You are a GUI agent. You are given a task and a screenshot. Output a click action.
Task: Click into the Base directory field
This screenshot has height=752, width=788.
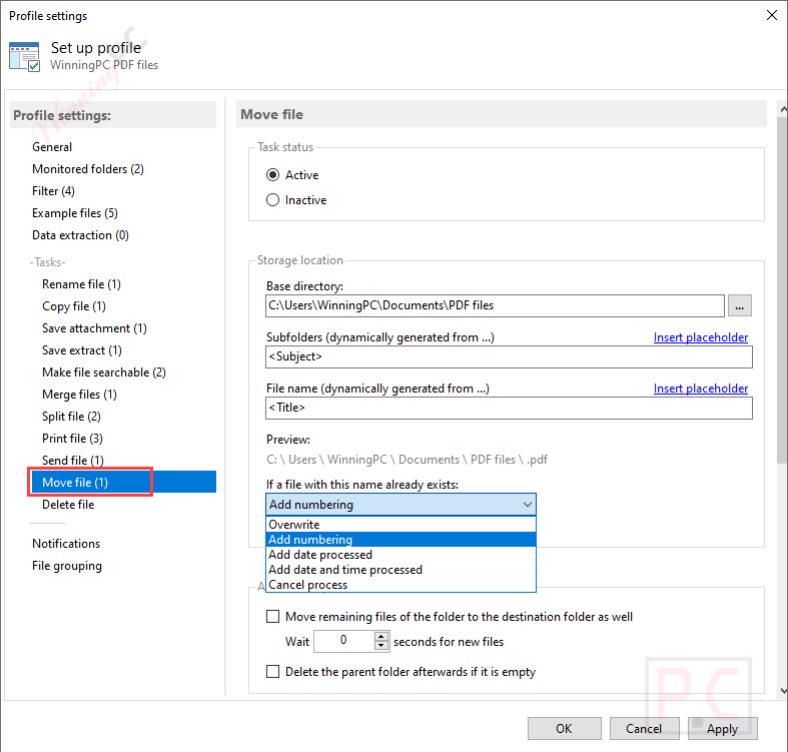point(495,306)
